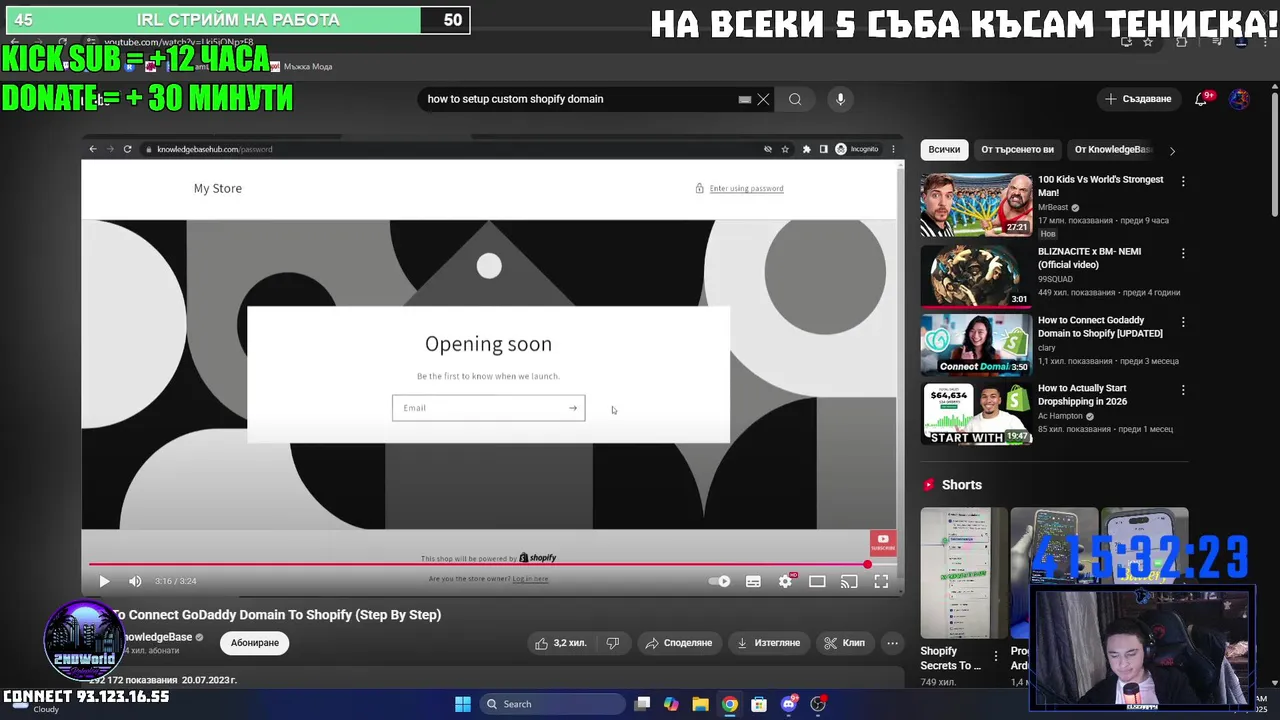Dislike the video with thumbs down

(x=613, y=643)
